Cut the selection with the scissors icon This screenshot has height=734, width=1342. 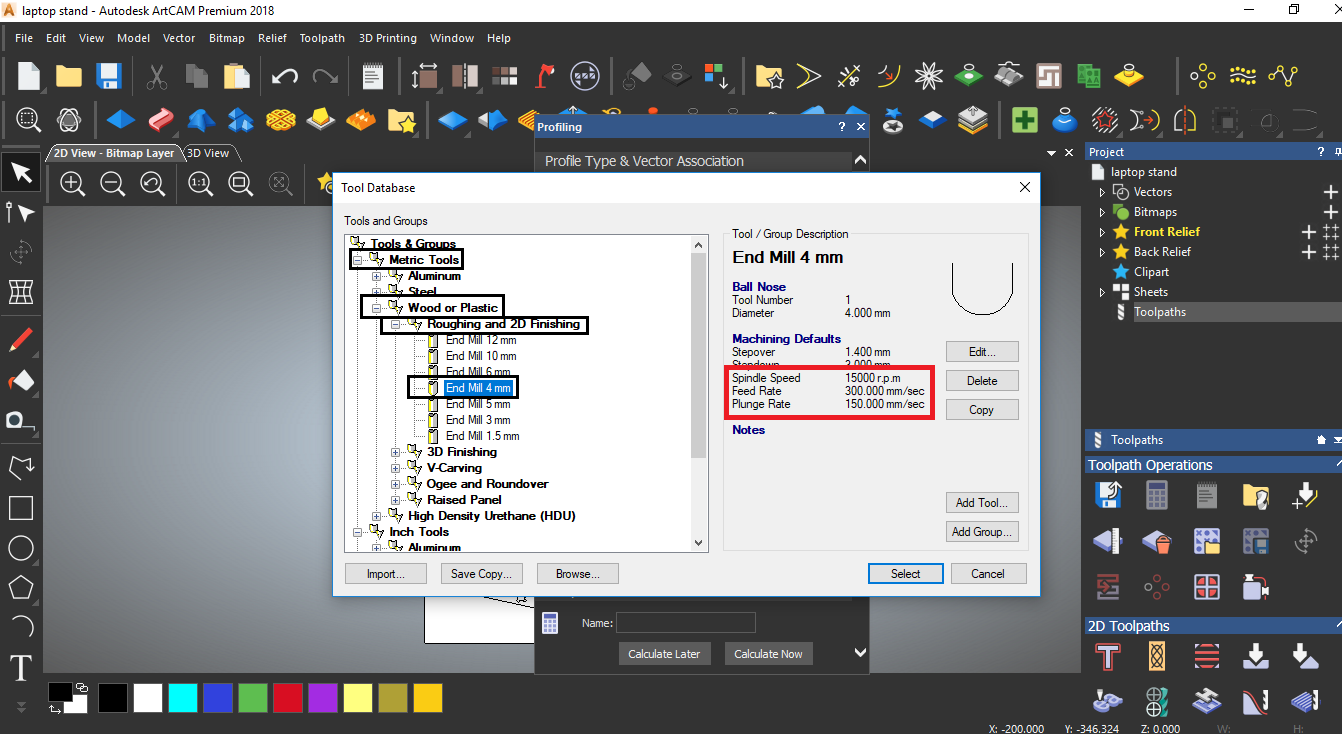click(x=157, y=76)
